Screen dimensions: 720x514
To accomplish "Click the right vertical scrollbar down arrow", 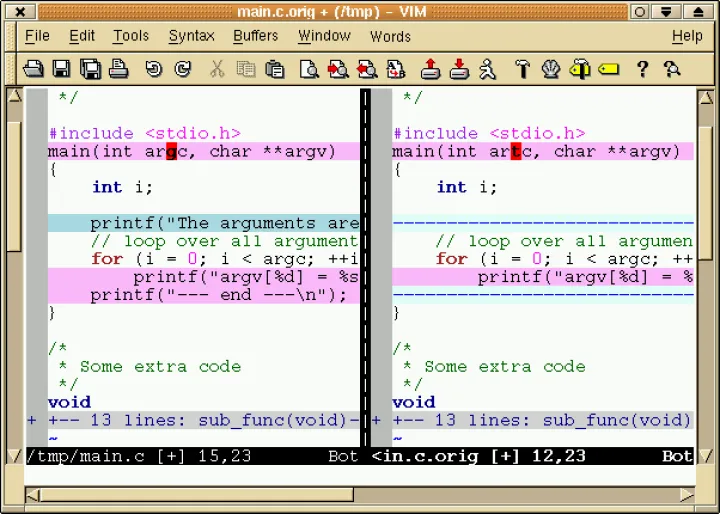I will pyautogui.click(x=706, y=456).
